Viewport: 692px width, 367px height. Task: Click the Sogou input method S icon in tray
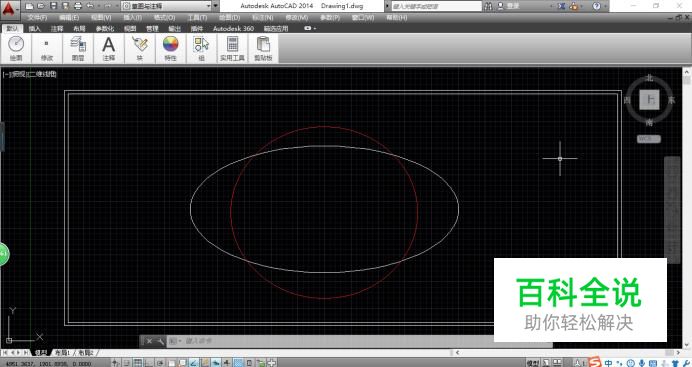point(594,363)
